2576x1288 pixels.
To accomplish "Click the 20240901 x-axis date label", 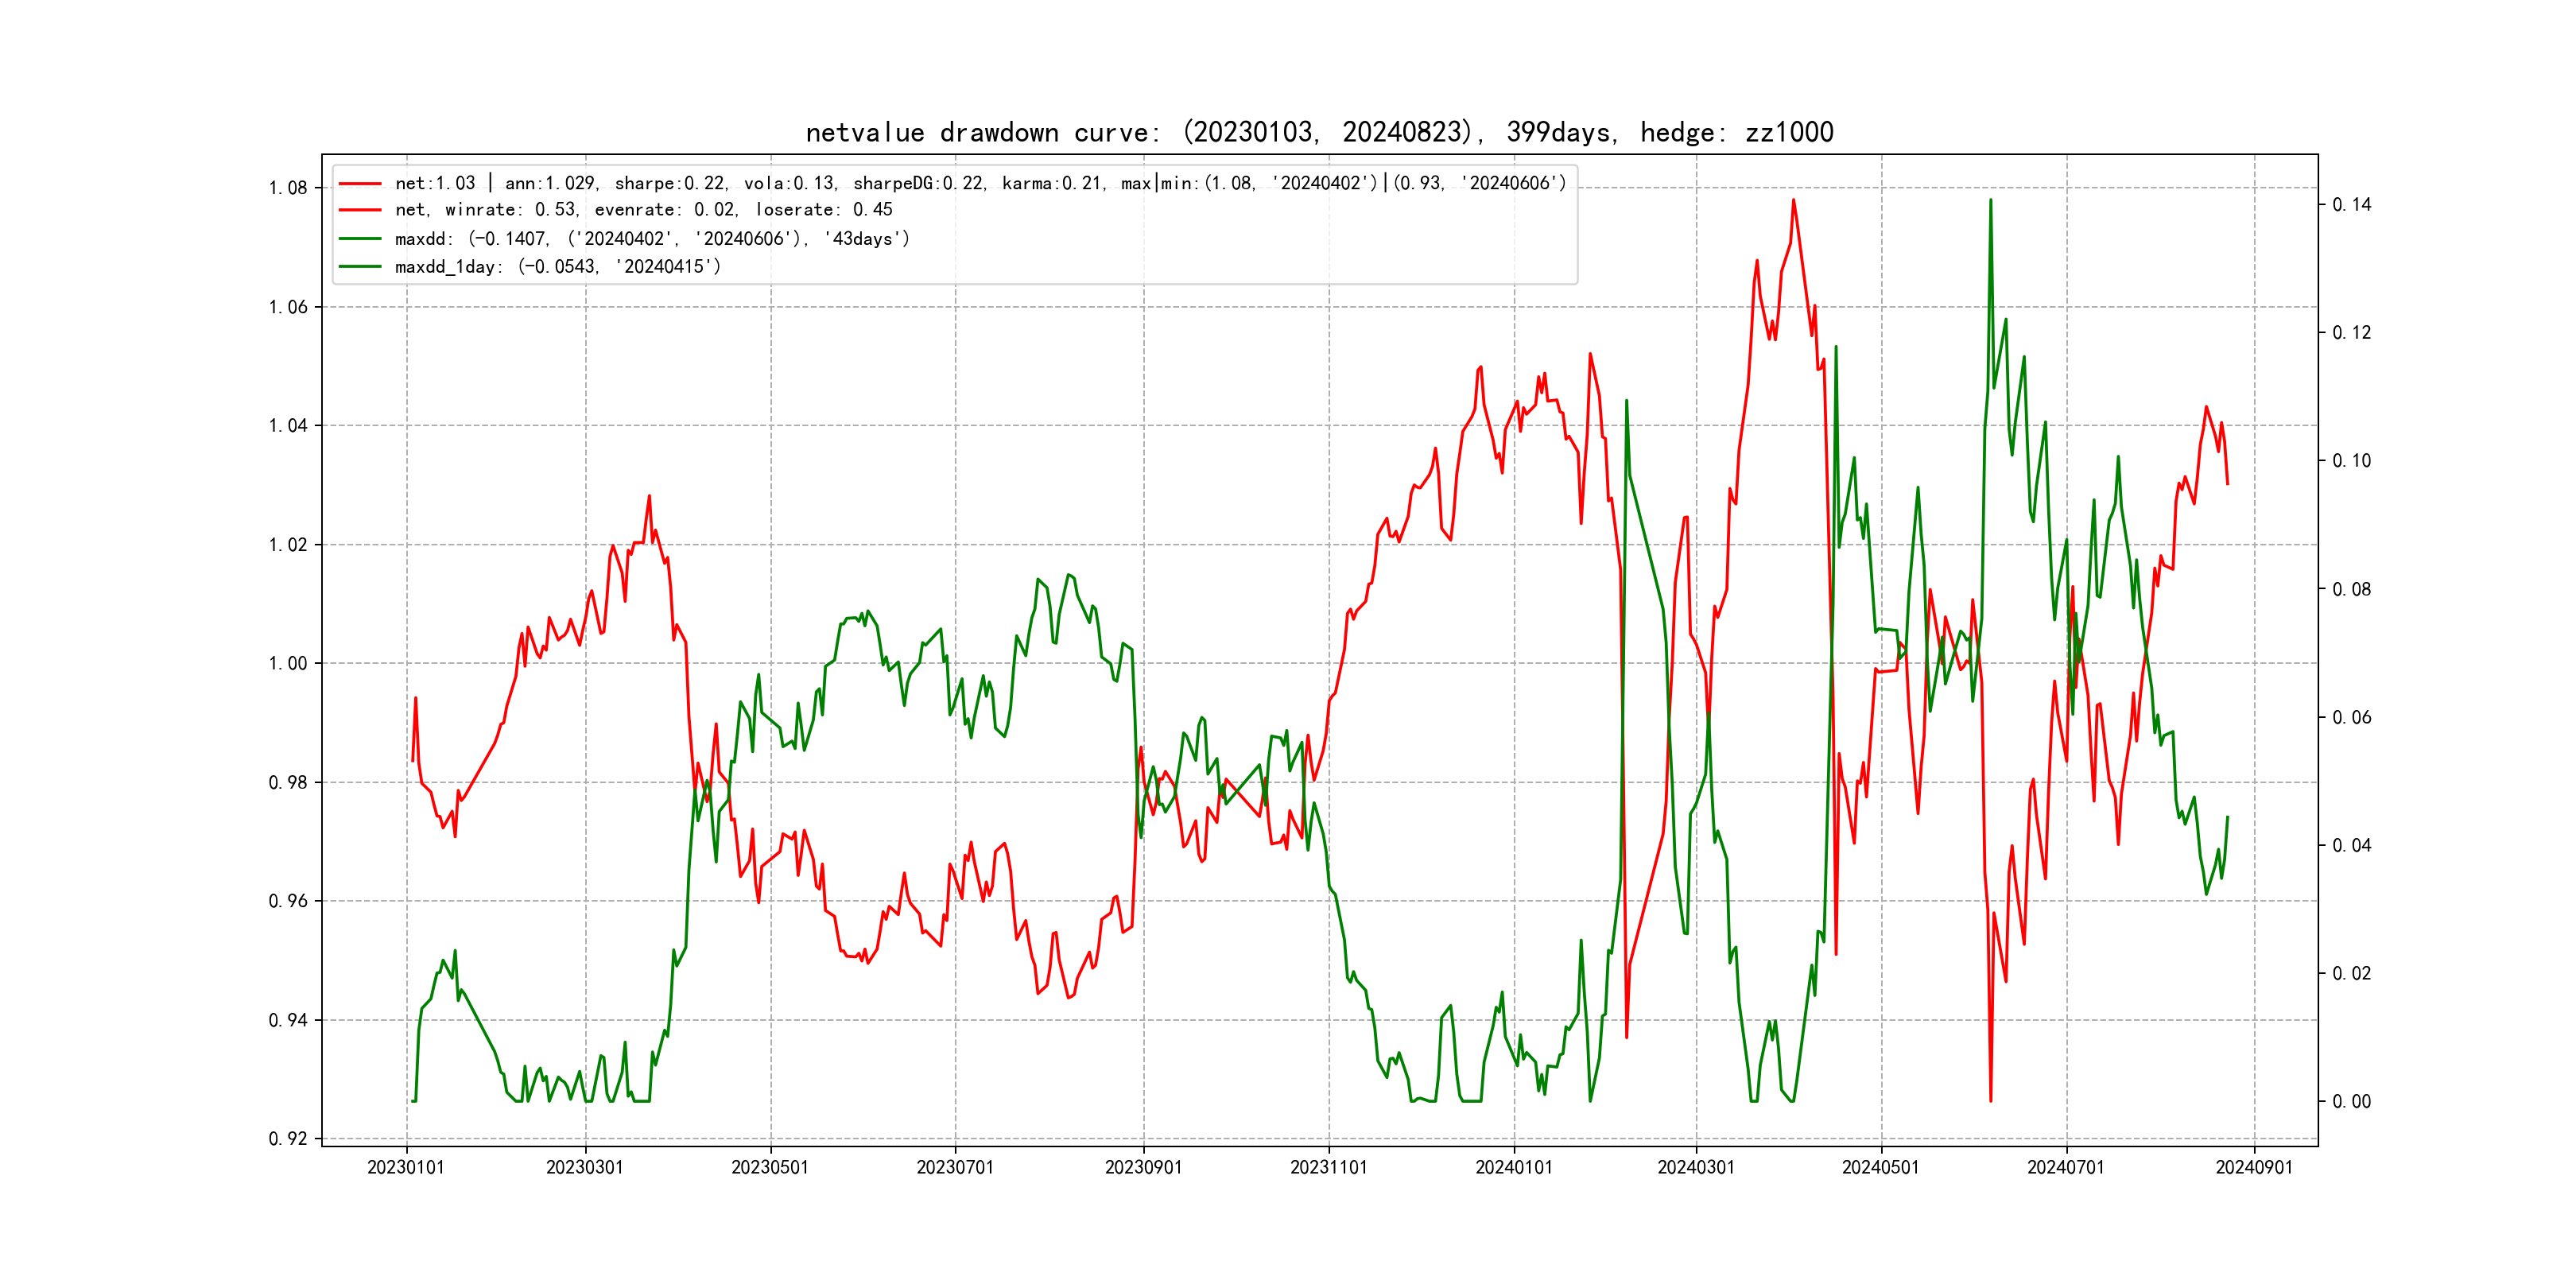I will [2253, 1168].
